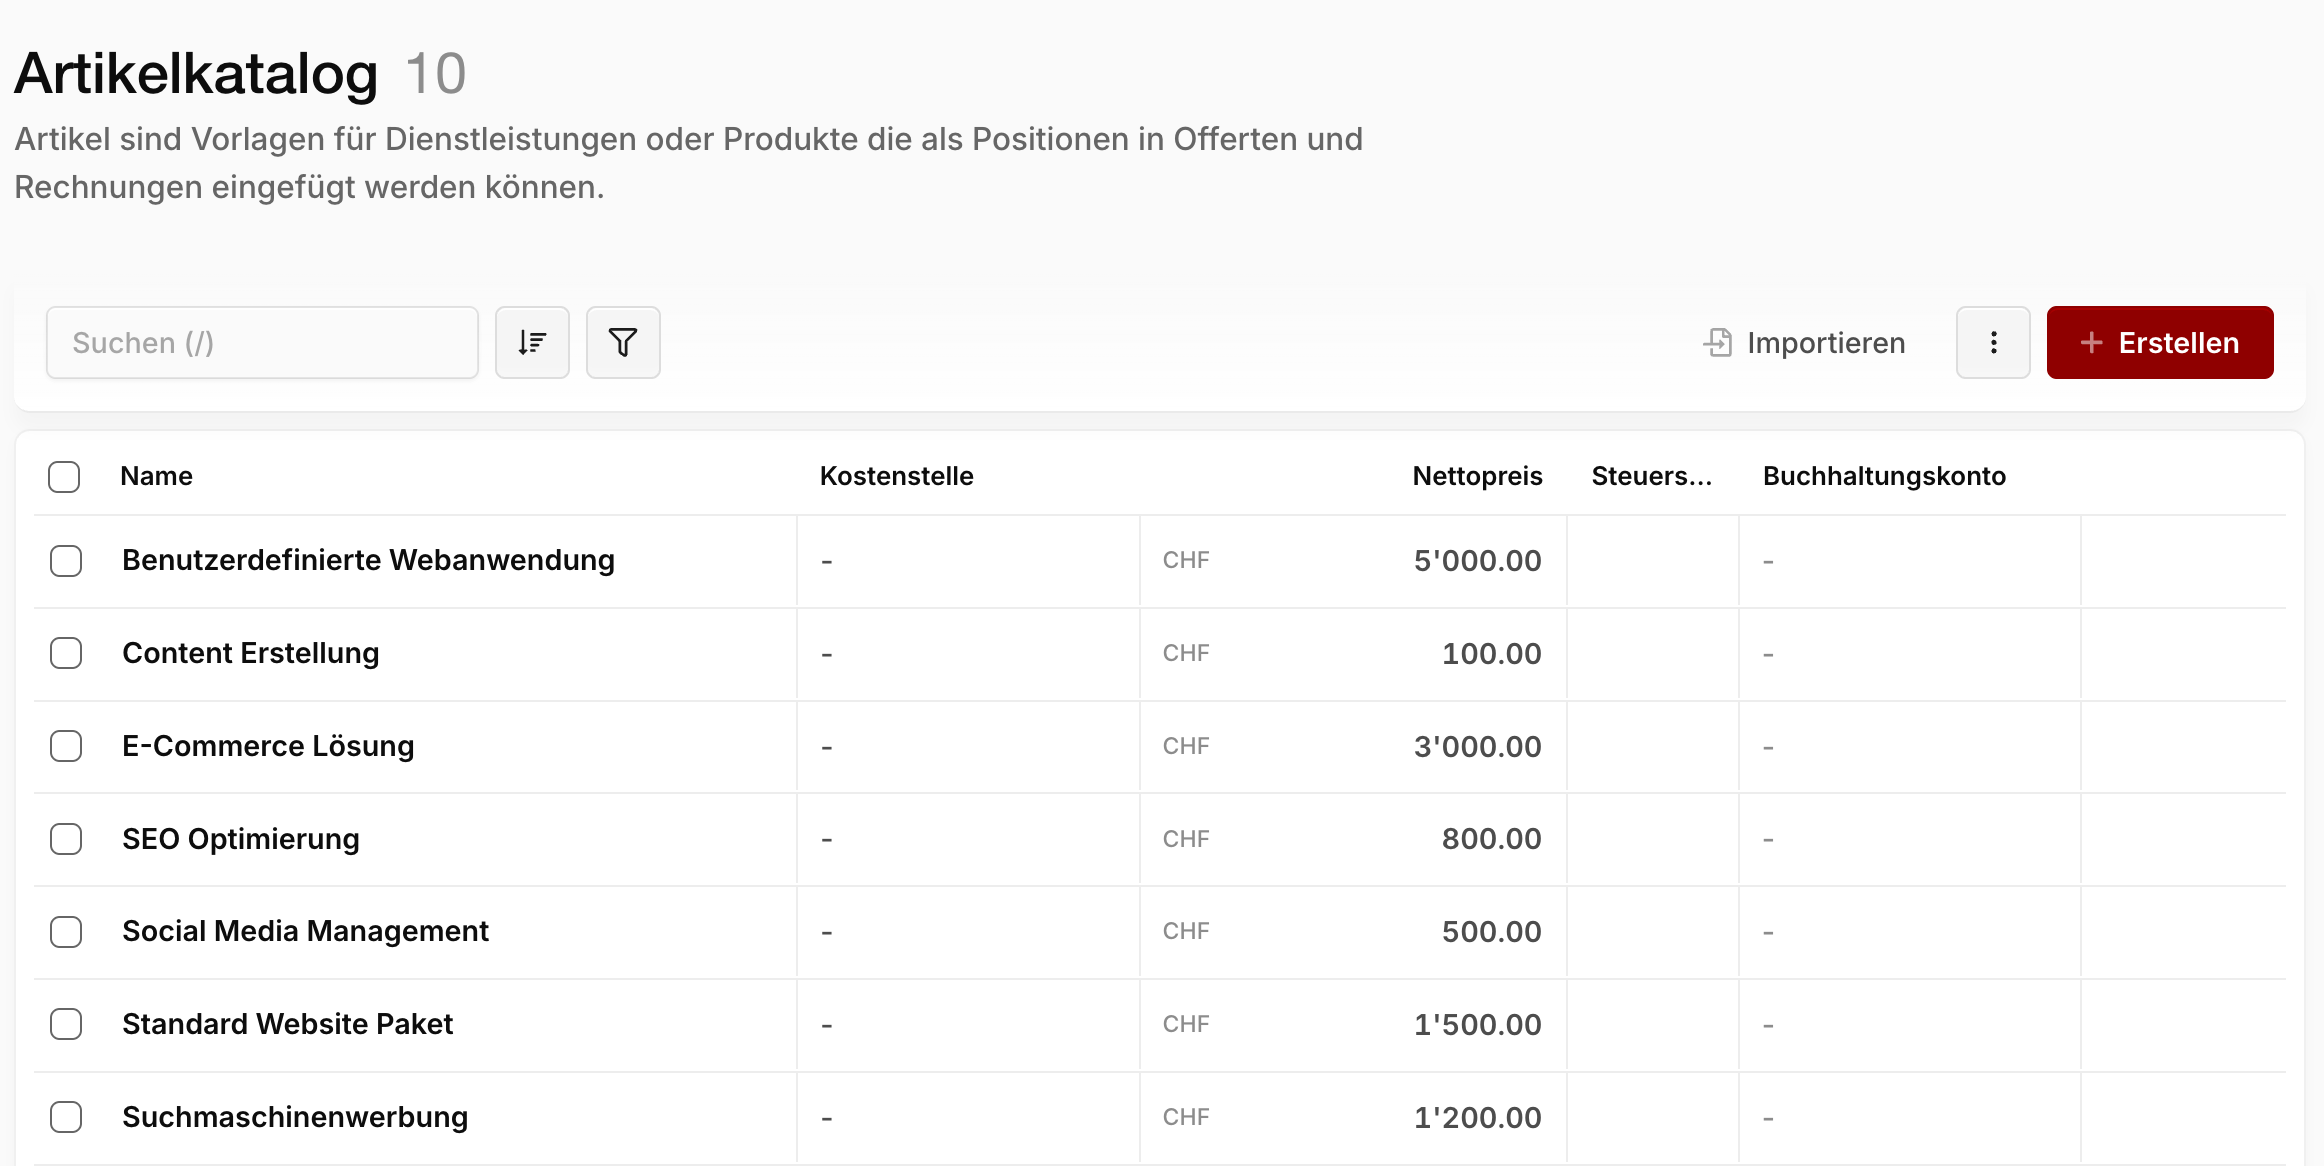Open the Benutzerdefinierte Webanwendung article

[x=368, y=560]
